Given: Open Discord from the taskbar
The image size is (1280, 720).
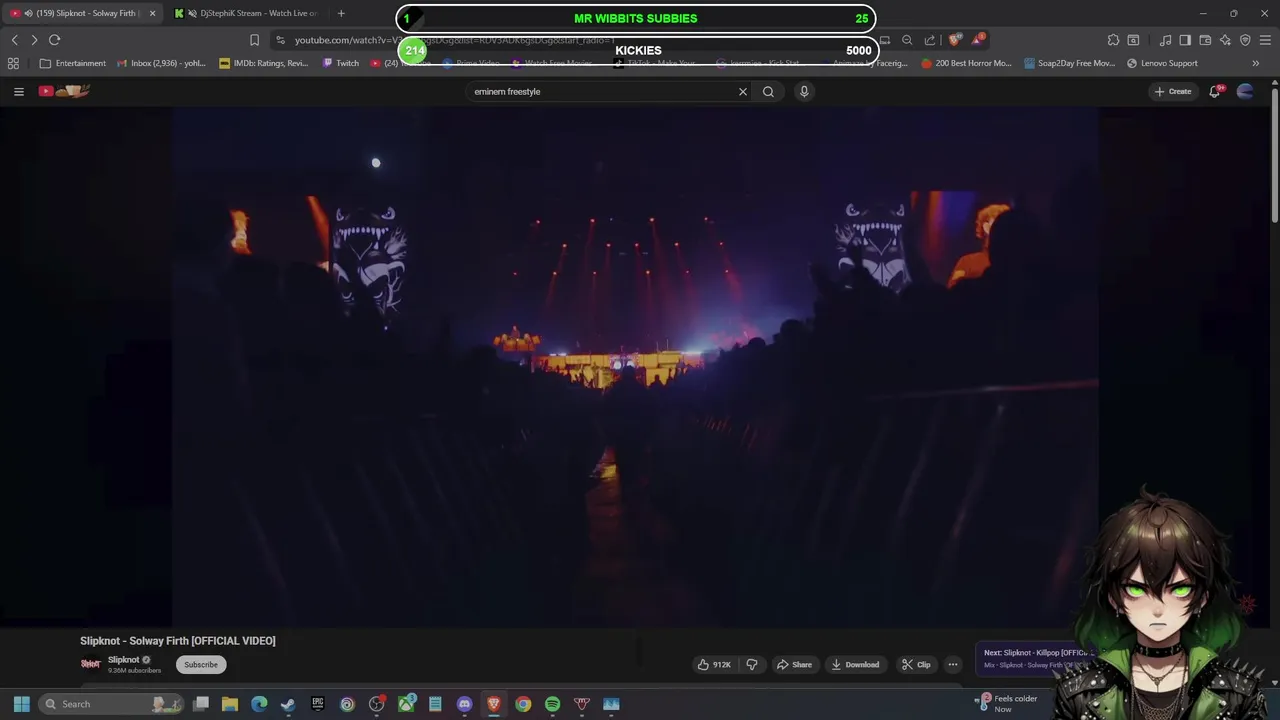Looking at the screenshot, I should point(464,704).
